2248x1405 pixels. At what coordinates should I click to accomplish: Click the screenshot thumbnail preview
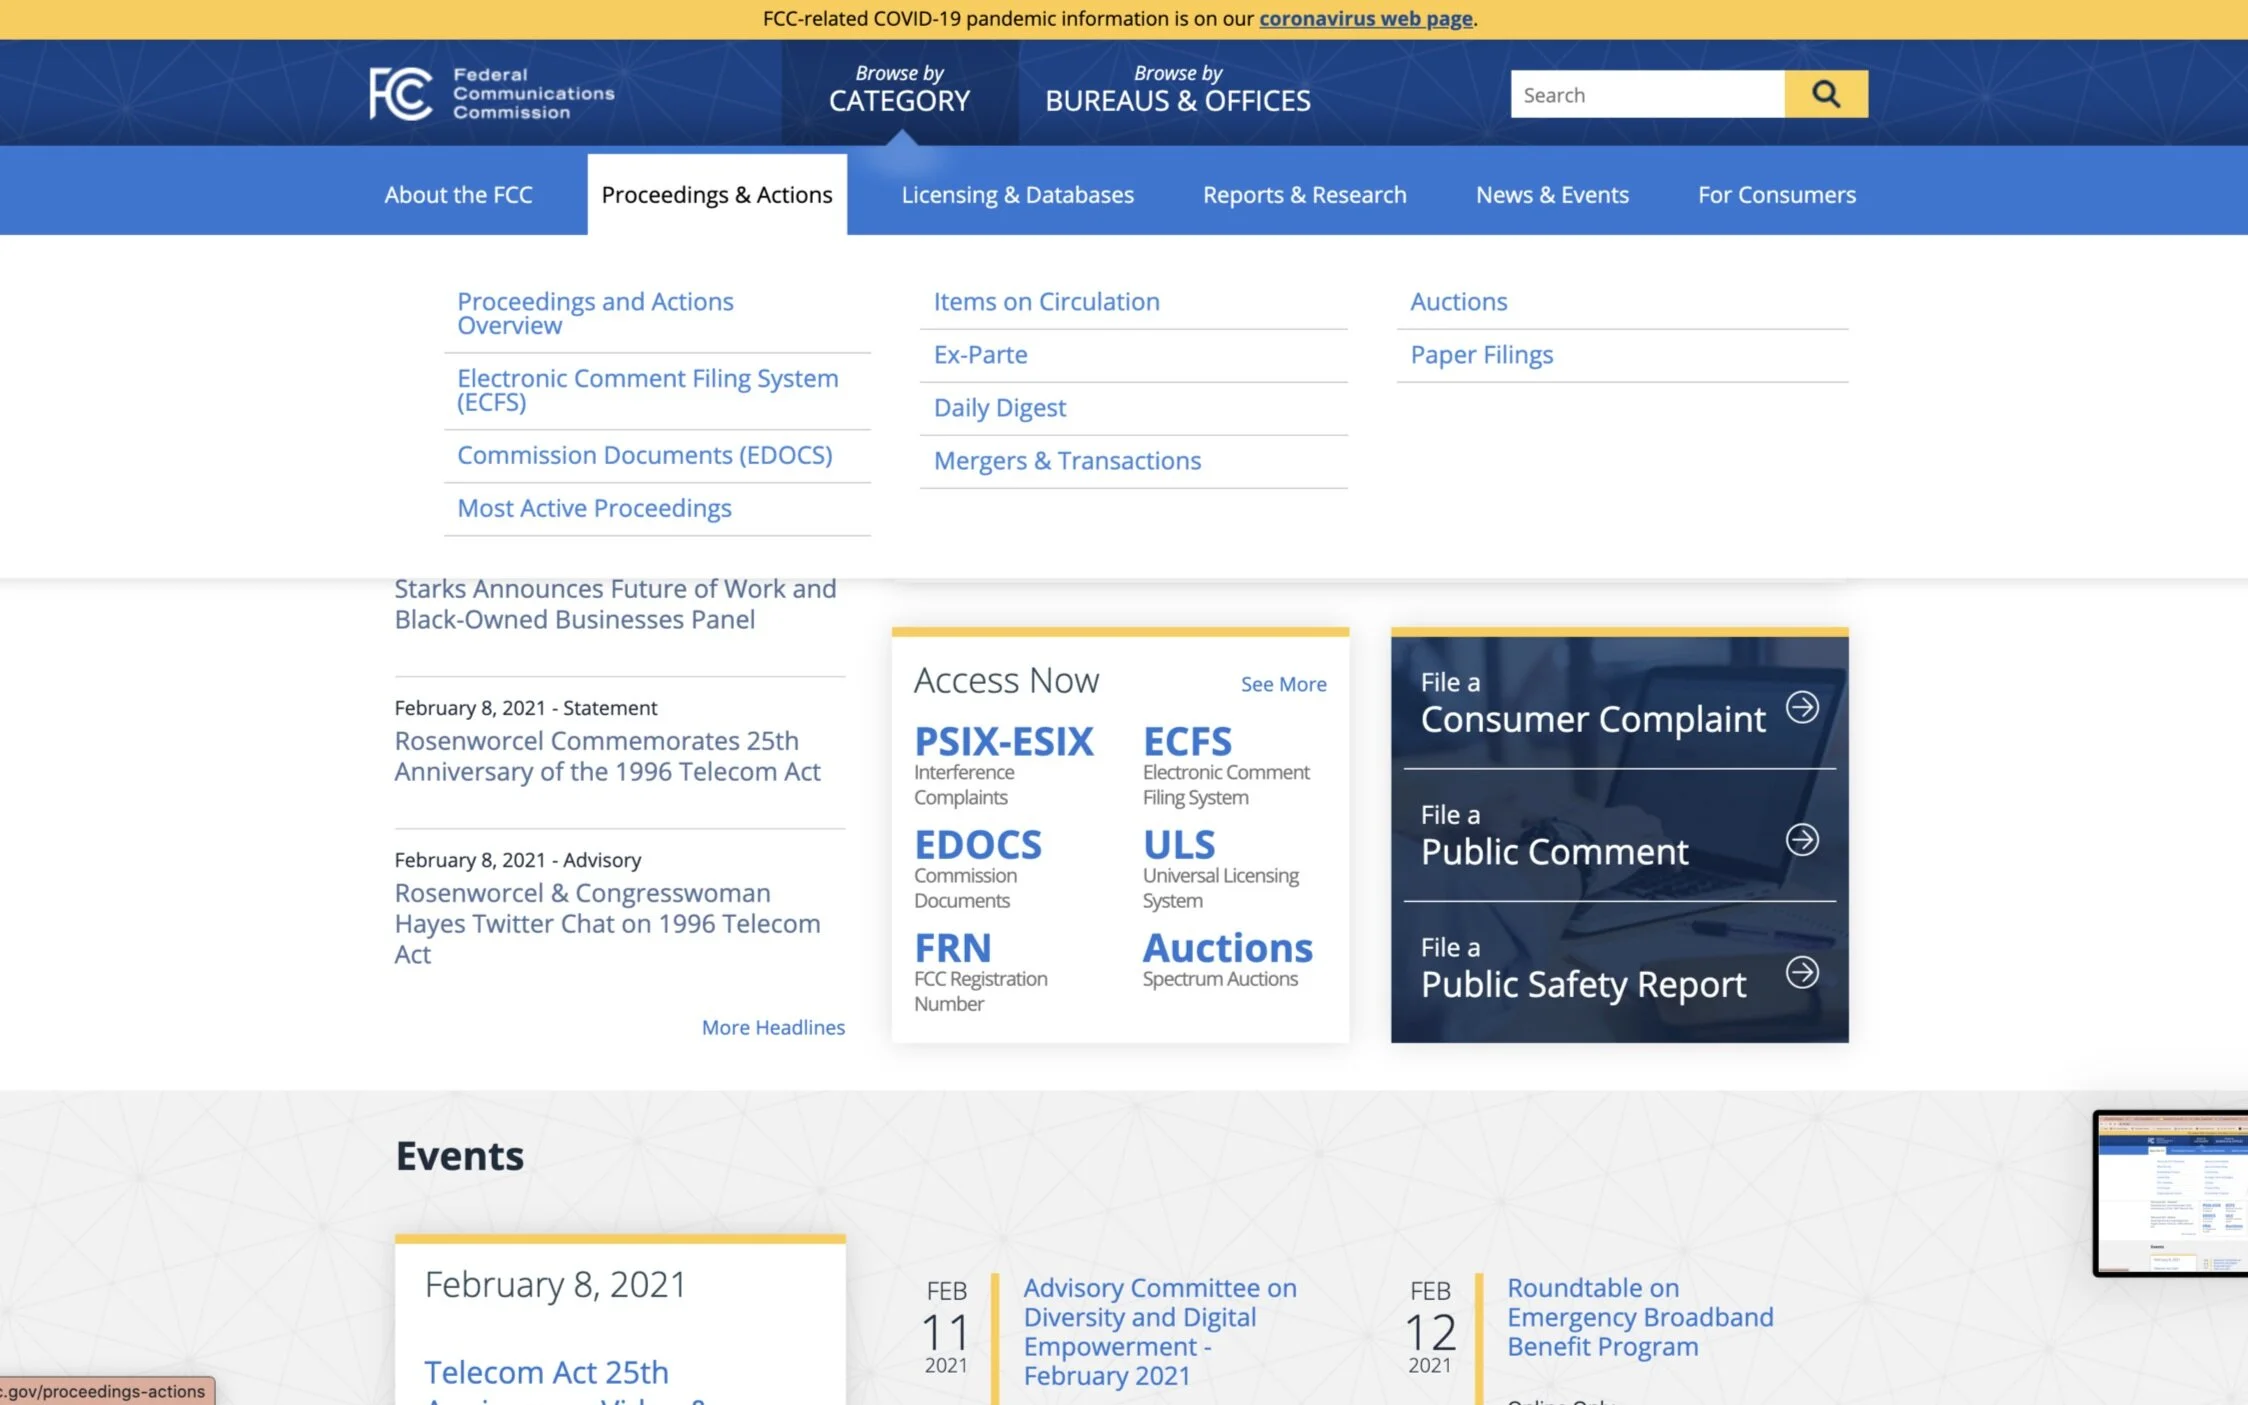(x=2170, y=1193)
